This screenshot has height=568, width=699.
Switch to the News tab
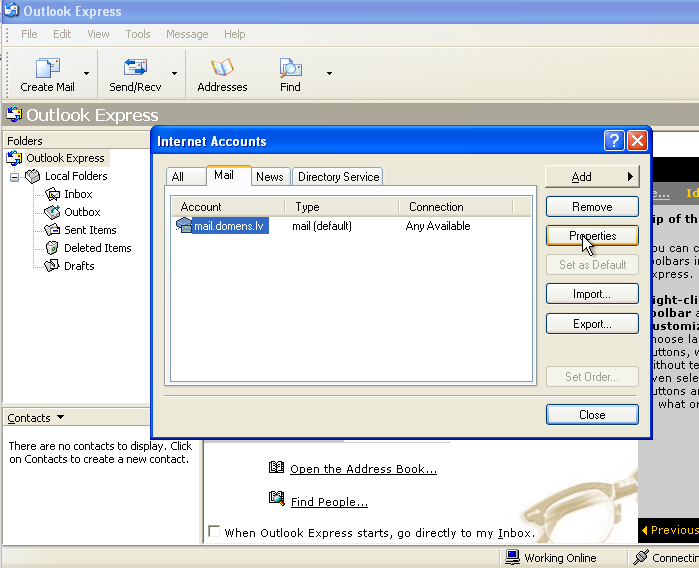[x=270, y=177]
